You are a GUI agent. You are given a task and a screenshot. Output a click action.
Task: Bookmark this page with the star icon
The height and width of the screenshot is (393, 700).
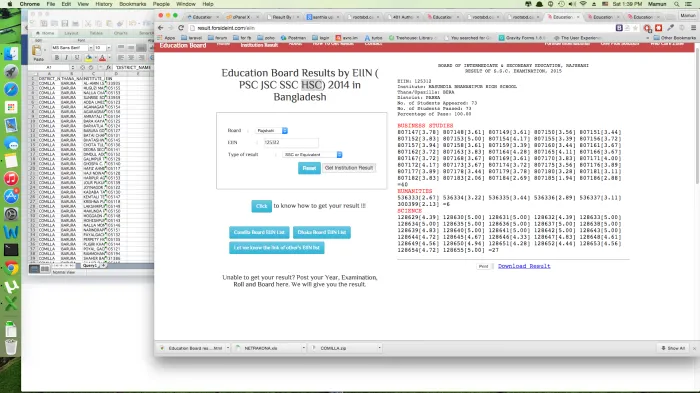tap(636, 28)
